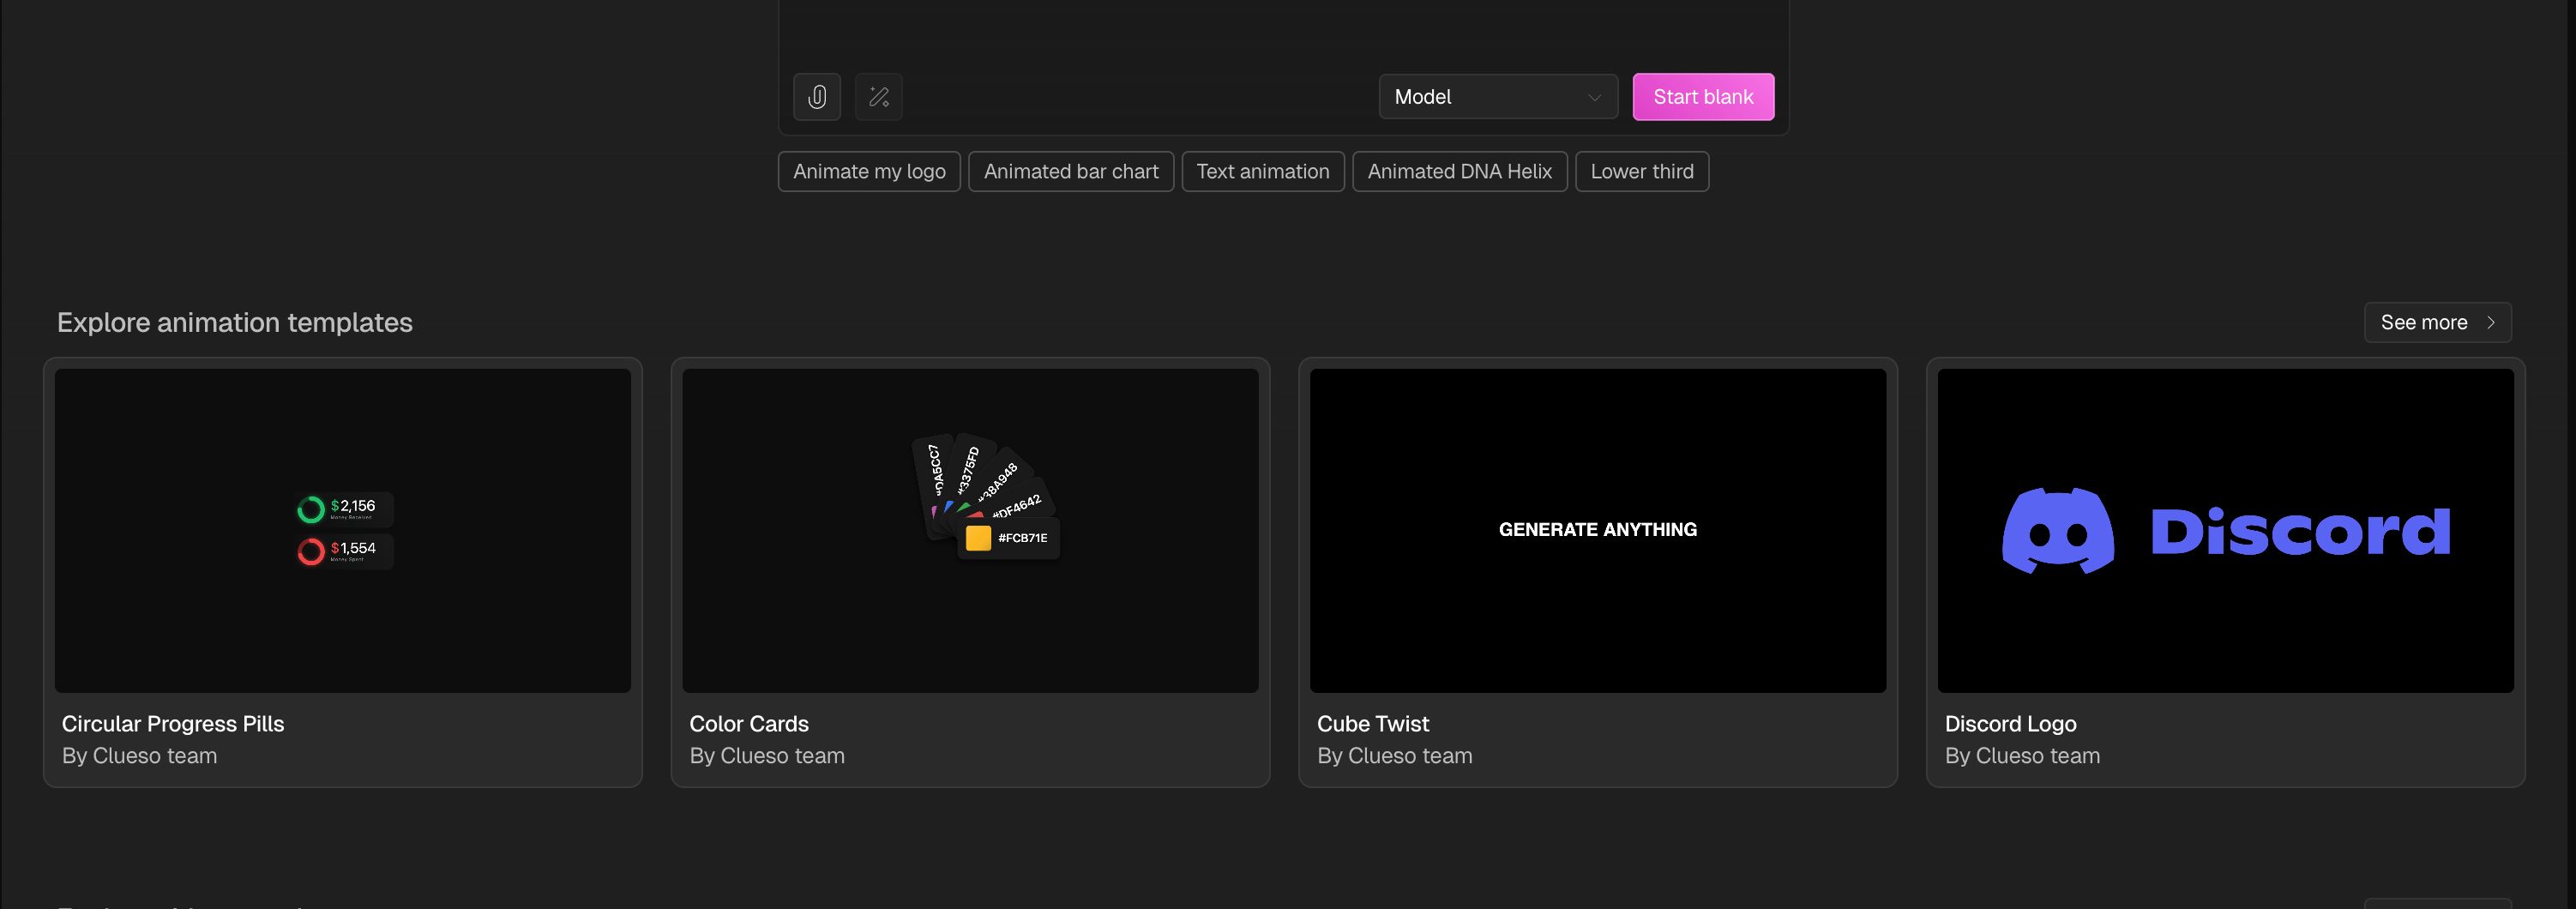This screenshot has width=2576, height=909.
Task: Open the Model dropdown
Action: click(1498, 97)
